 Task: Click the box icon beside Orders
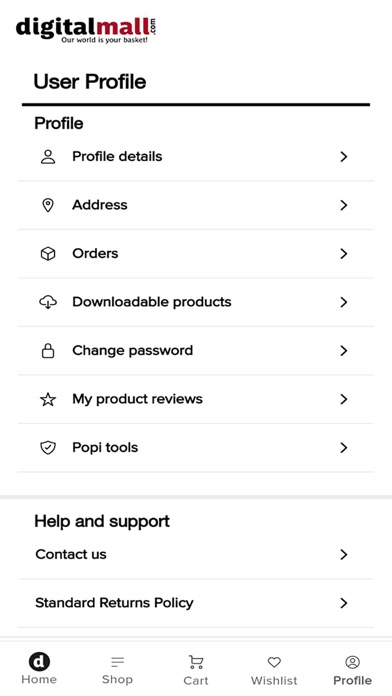click(48, 253)
